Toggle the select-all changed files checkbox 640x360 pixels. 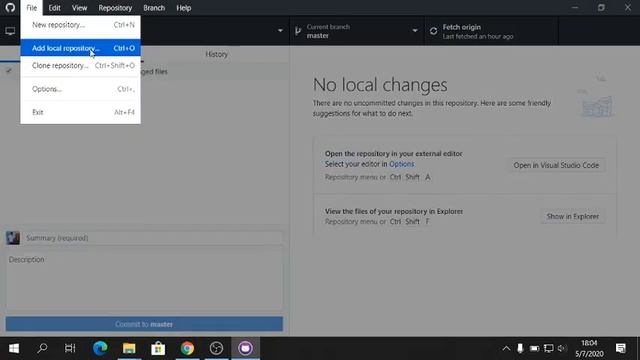(9, 71)
